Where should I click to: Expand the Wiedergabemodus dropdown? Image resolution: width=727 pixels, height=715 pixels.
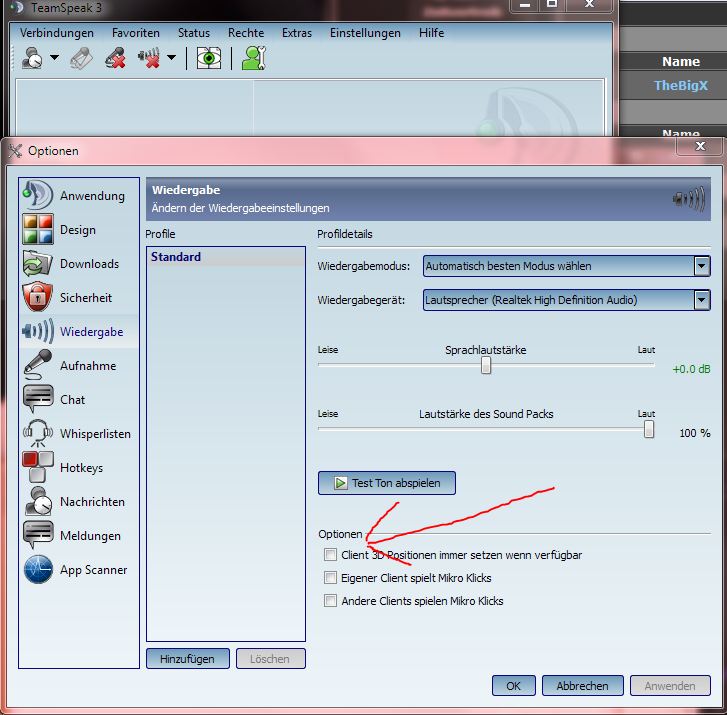(x=702, y=266)
